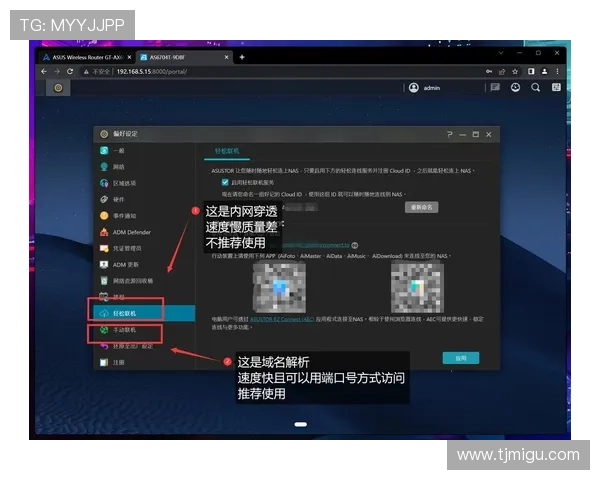This screenshot has width=600, height=480.
Task: Click the 应用 apply button
Action: pos(460,357)
